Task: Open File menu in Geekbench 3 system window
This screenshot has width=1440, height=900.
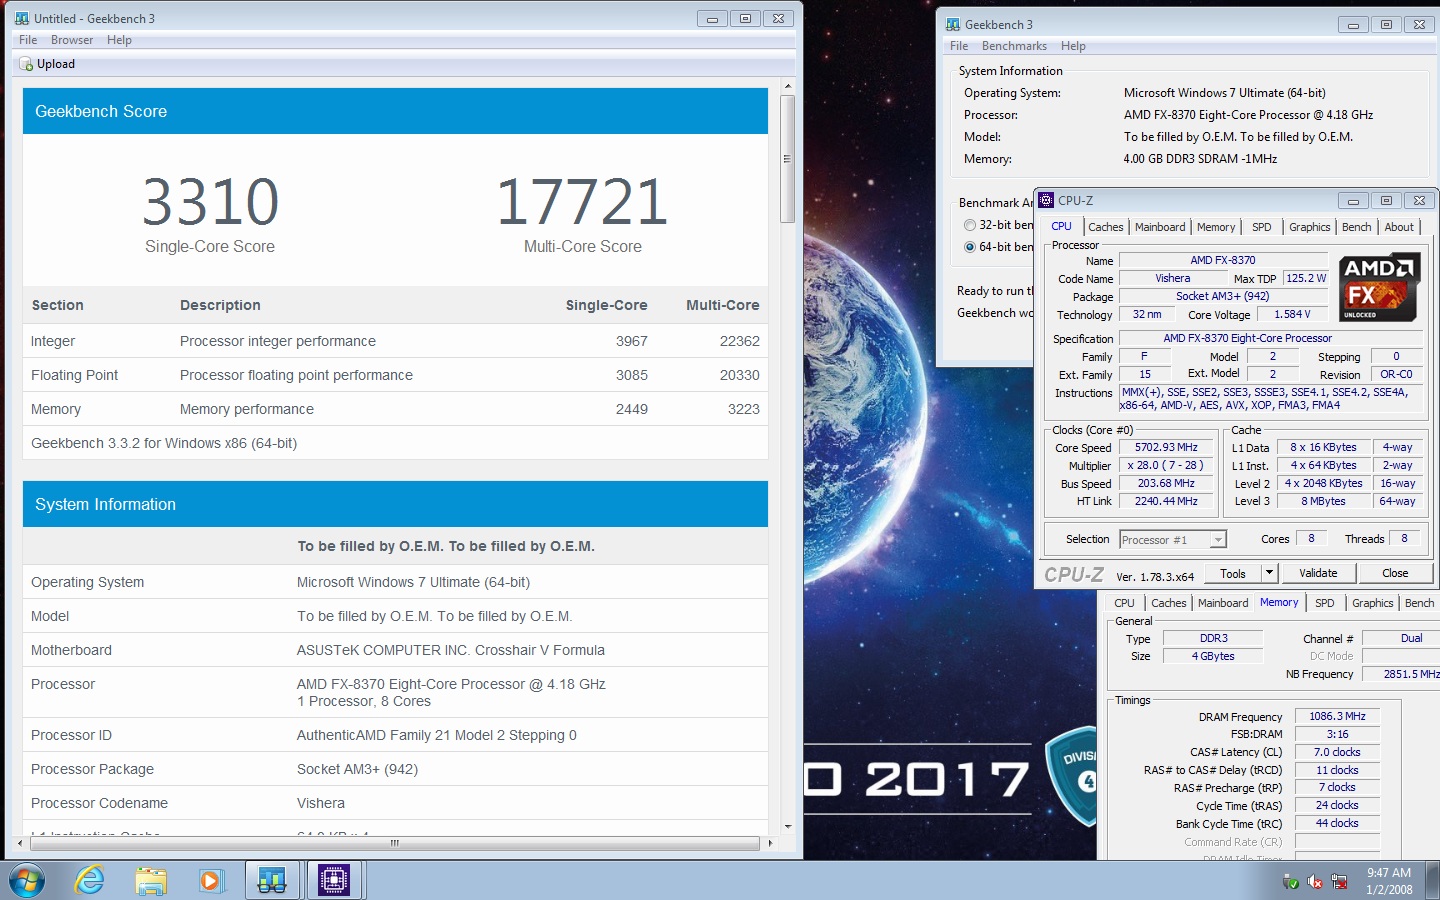Action: click(x=959, y=46)
